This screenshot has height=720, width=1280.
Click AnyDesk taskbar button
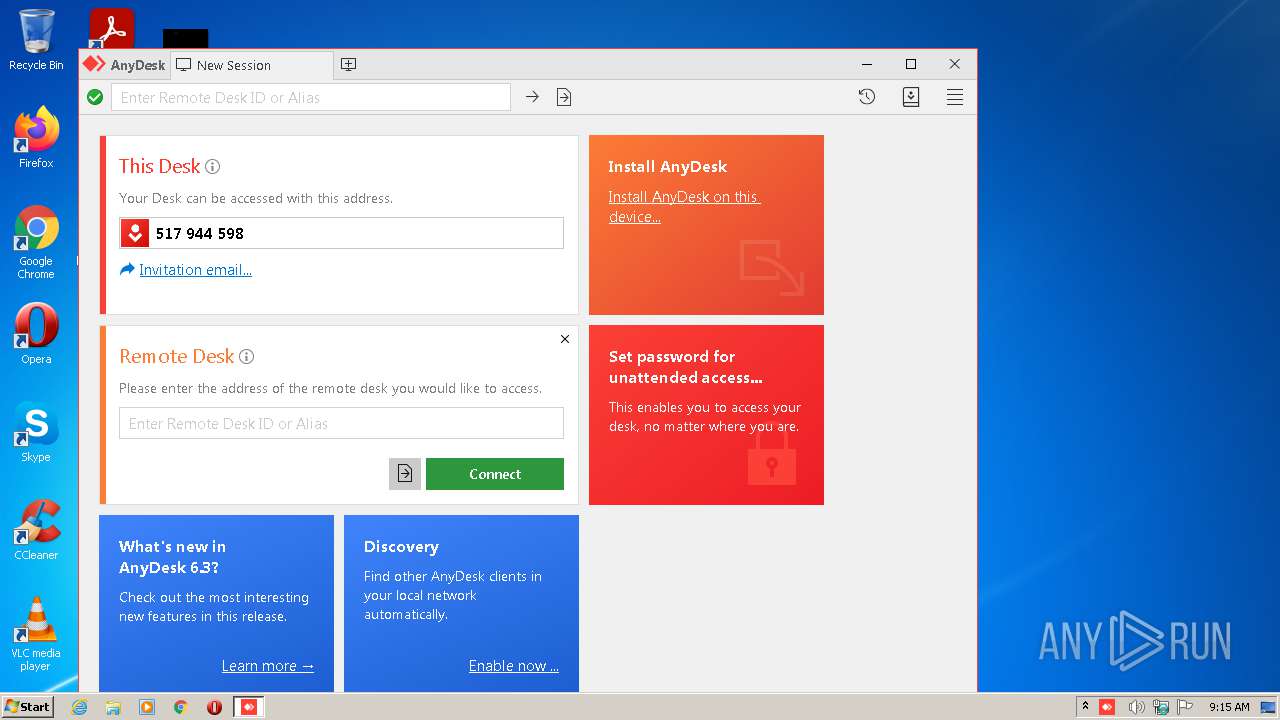(x=249, y=707)
